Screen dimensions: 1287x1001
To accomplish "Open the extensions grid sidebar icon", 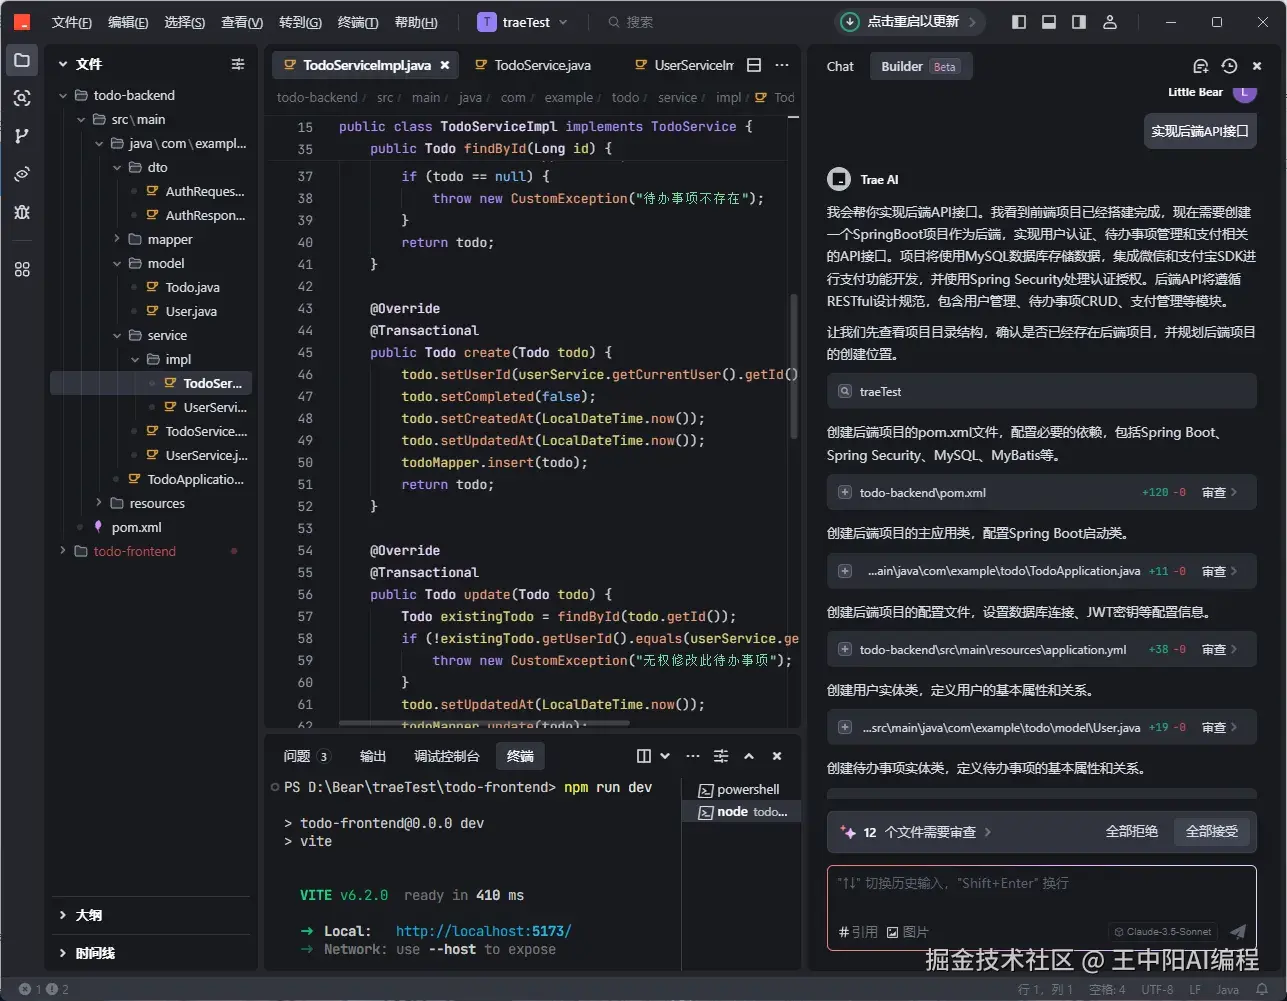I will [22, 269].
